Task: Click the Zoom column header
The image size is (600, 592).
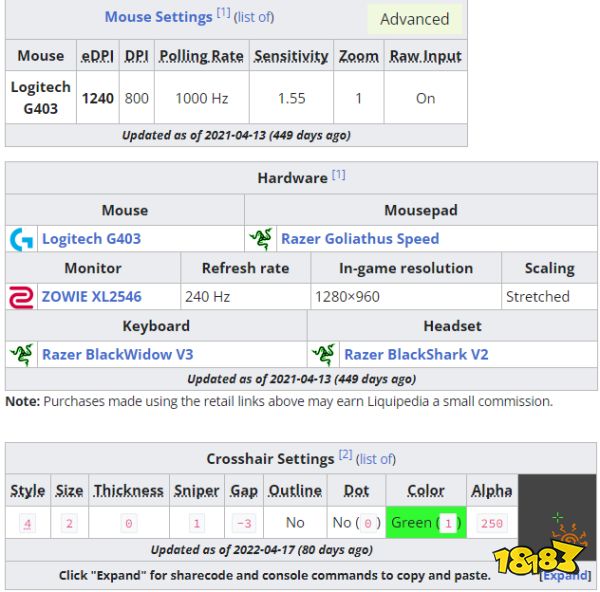Action: click(359, 56)
